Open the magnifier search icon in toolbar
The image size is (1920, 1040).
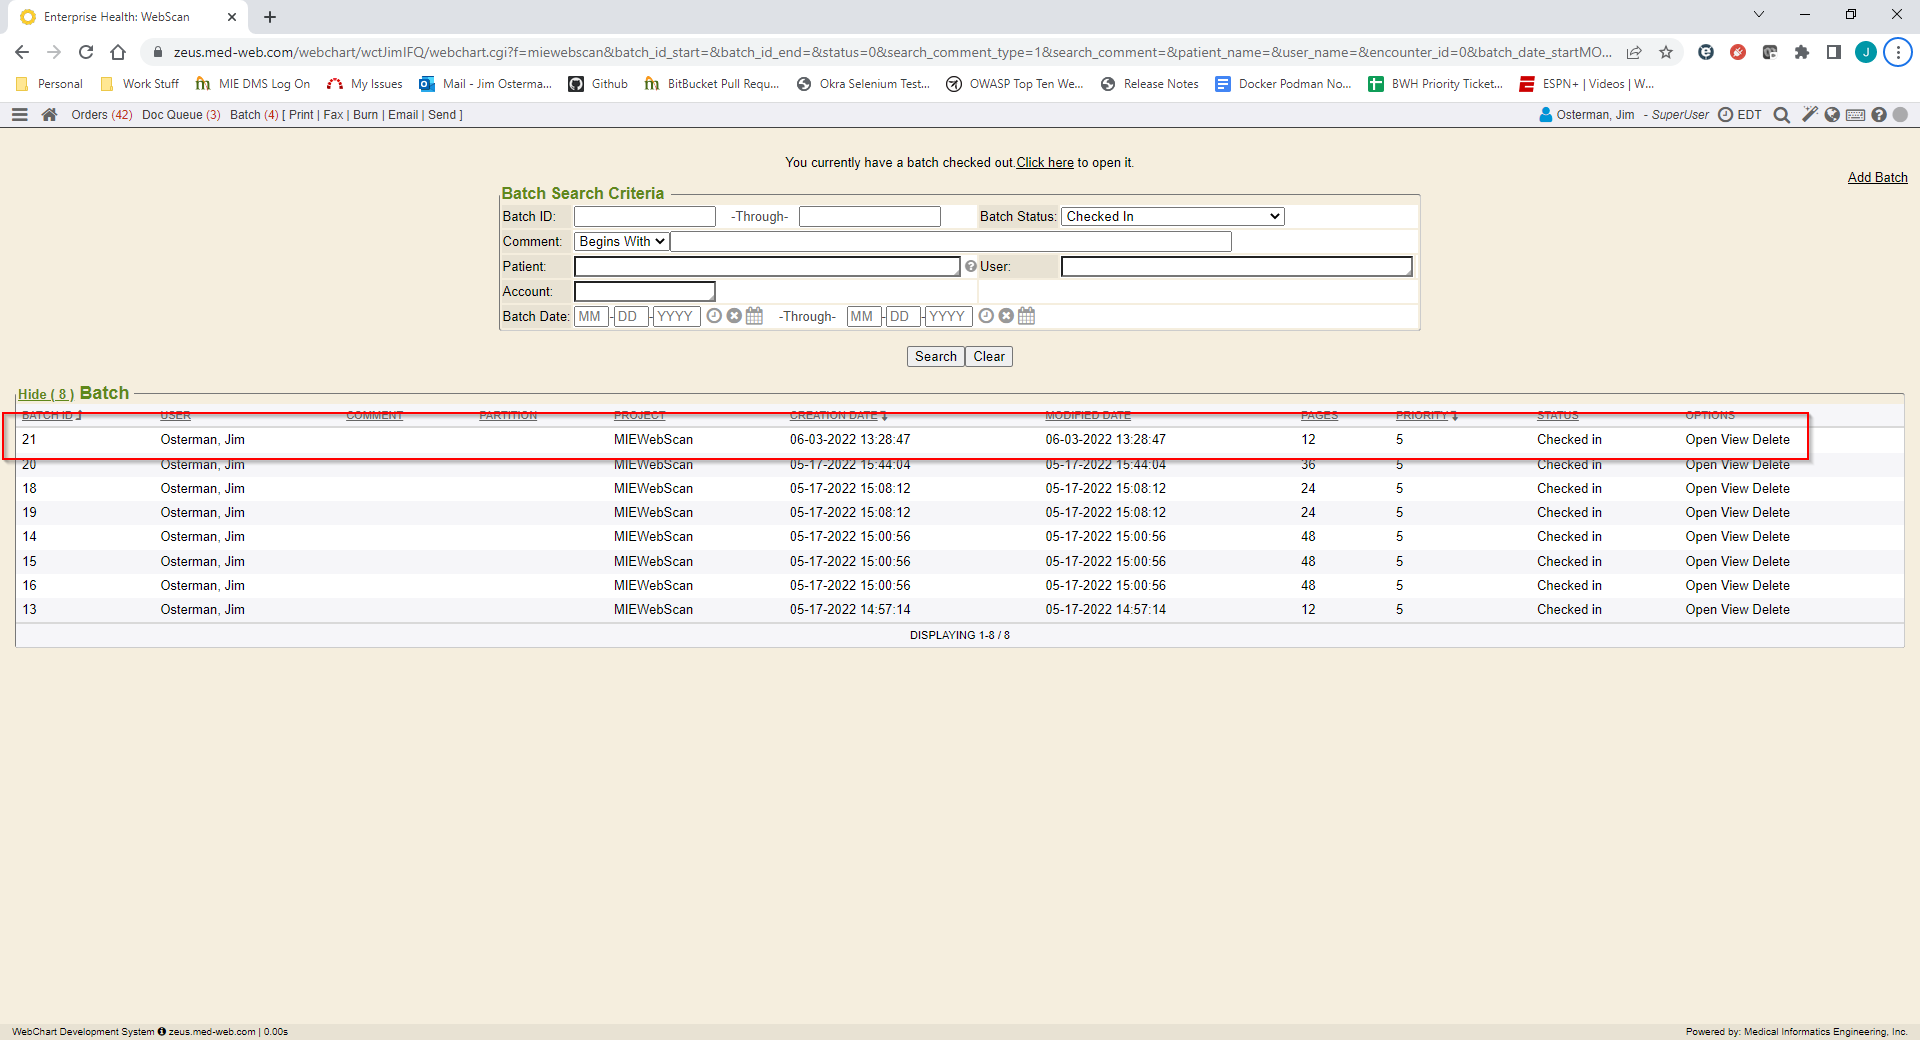click(x=1781, y=115)
